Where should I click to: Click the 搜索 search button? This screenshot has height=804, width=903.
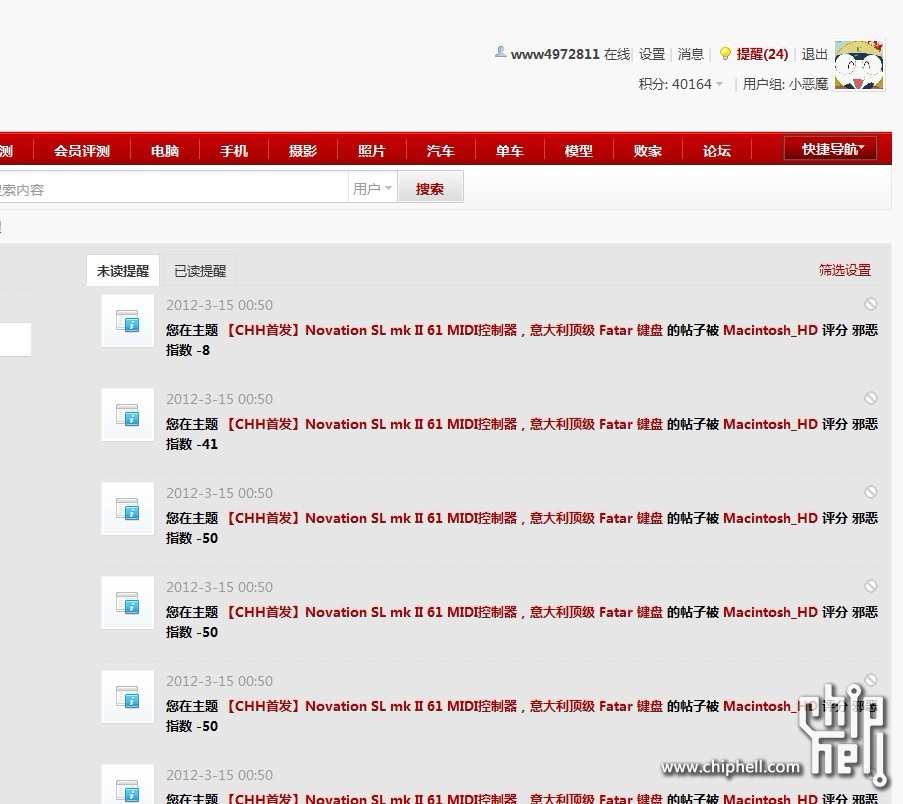(430, 188)
